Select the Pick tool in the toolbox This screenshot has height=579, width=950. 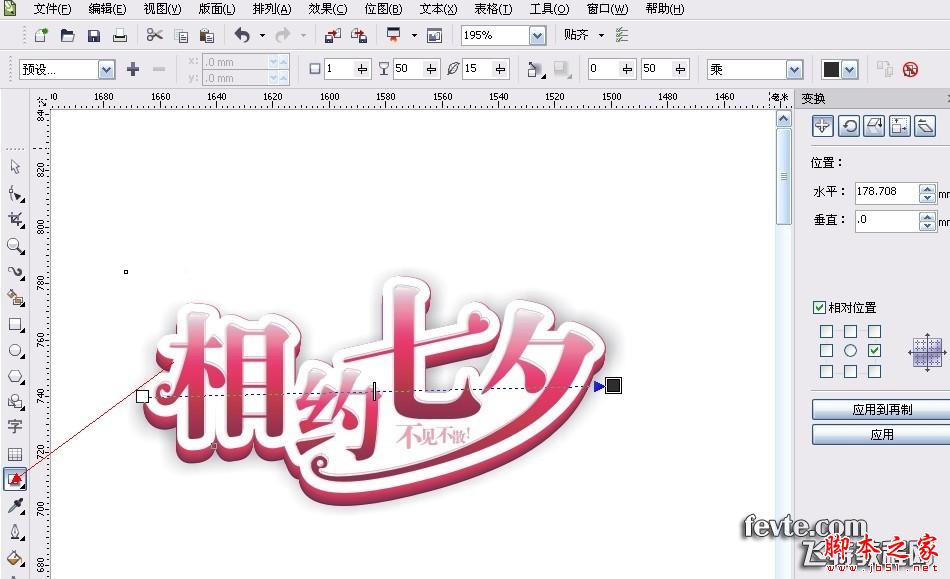(x=15, y=167)
